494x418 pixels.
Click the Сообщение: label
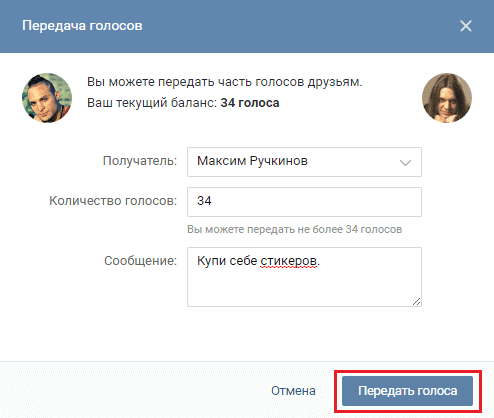(140, 261)
